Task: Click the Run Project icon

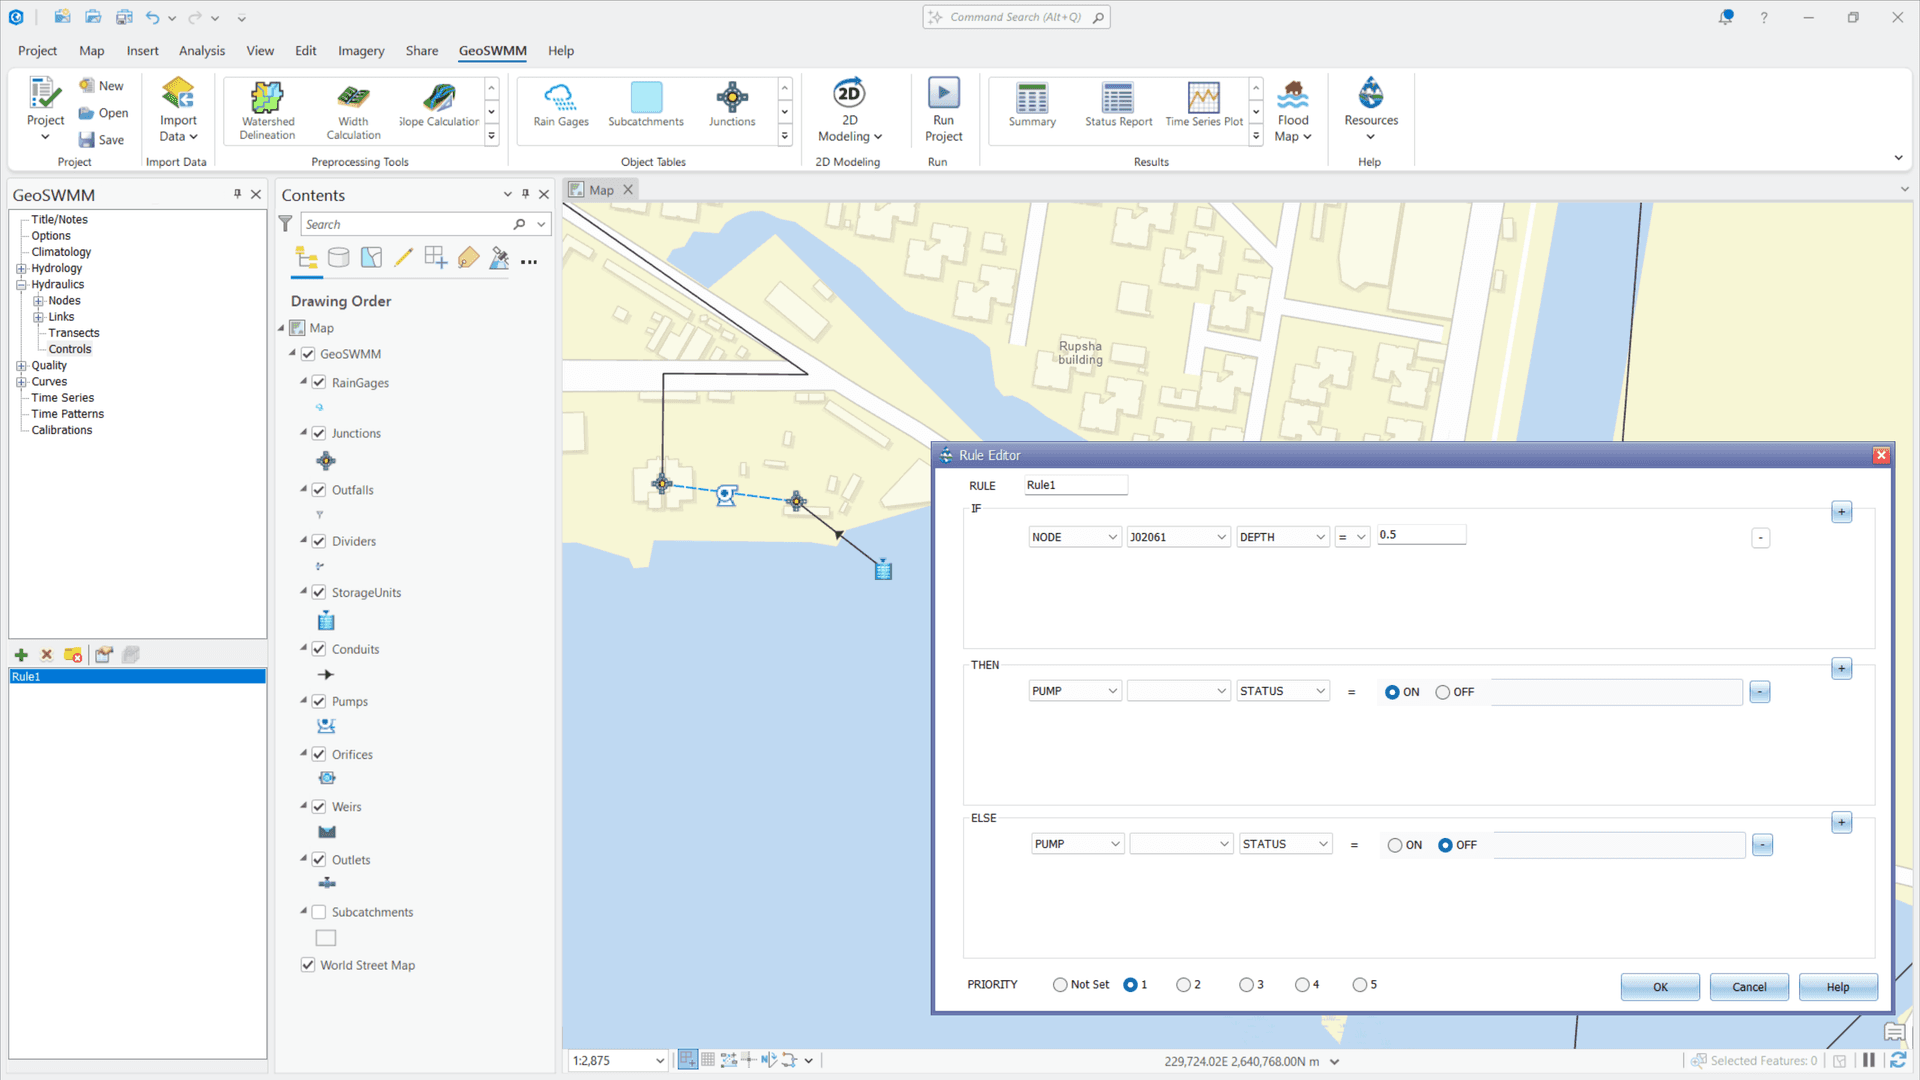Action: (x=943, y=110)
